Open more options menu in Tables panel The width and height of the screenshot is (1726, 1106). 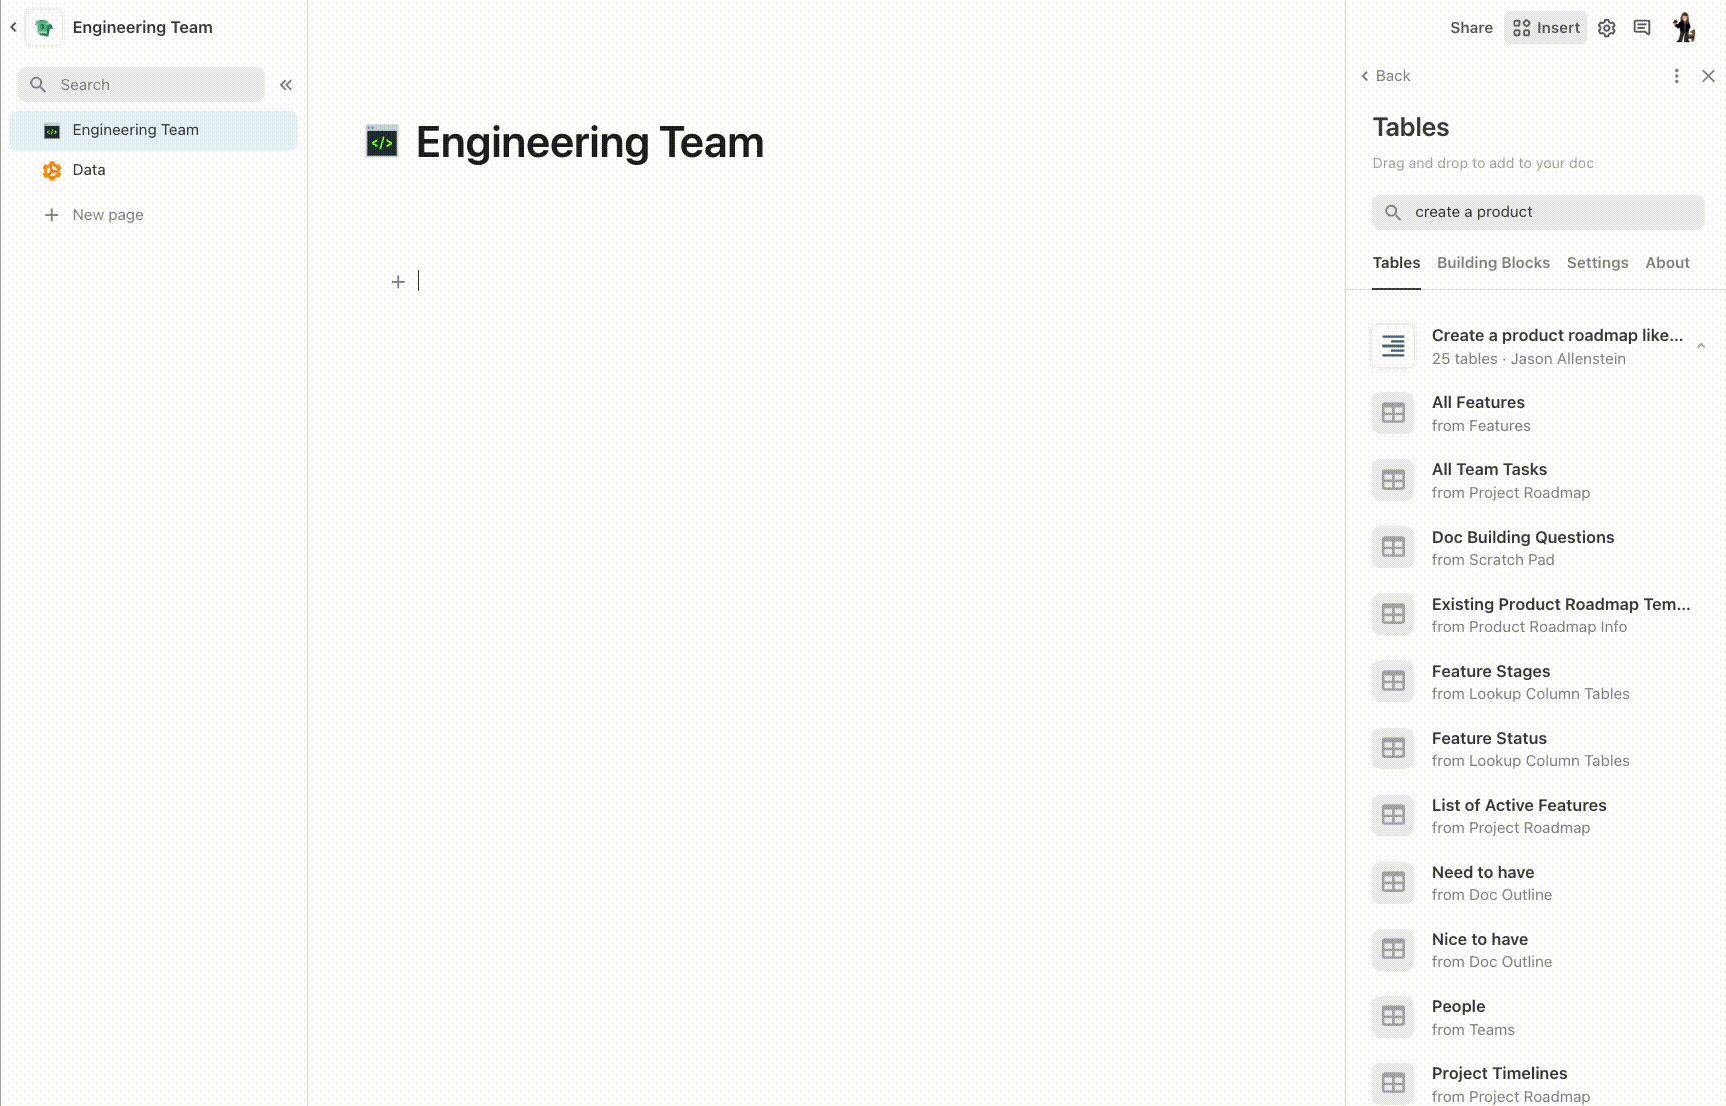[1676, 76]
